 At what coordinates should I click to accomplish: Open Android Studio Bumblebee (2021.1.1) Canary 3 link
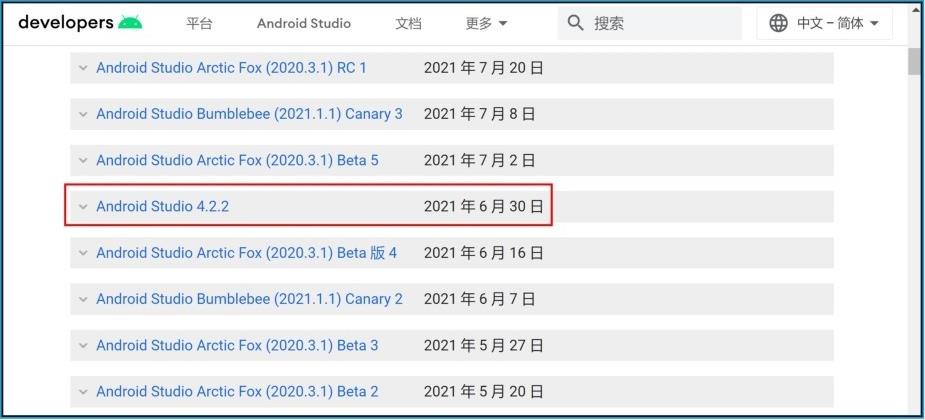click(x=250, y=114)
